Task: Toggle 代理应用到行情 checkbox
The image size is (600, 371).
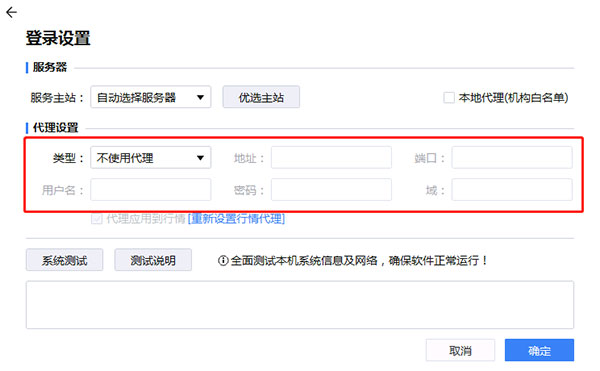Action: coord(96,219)
